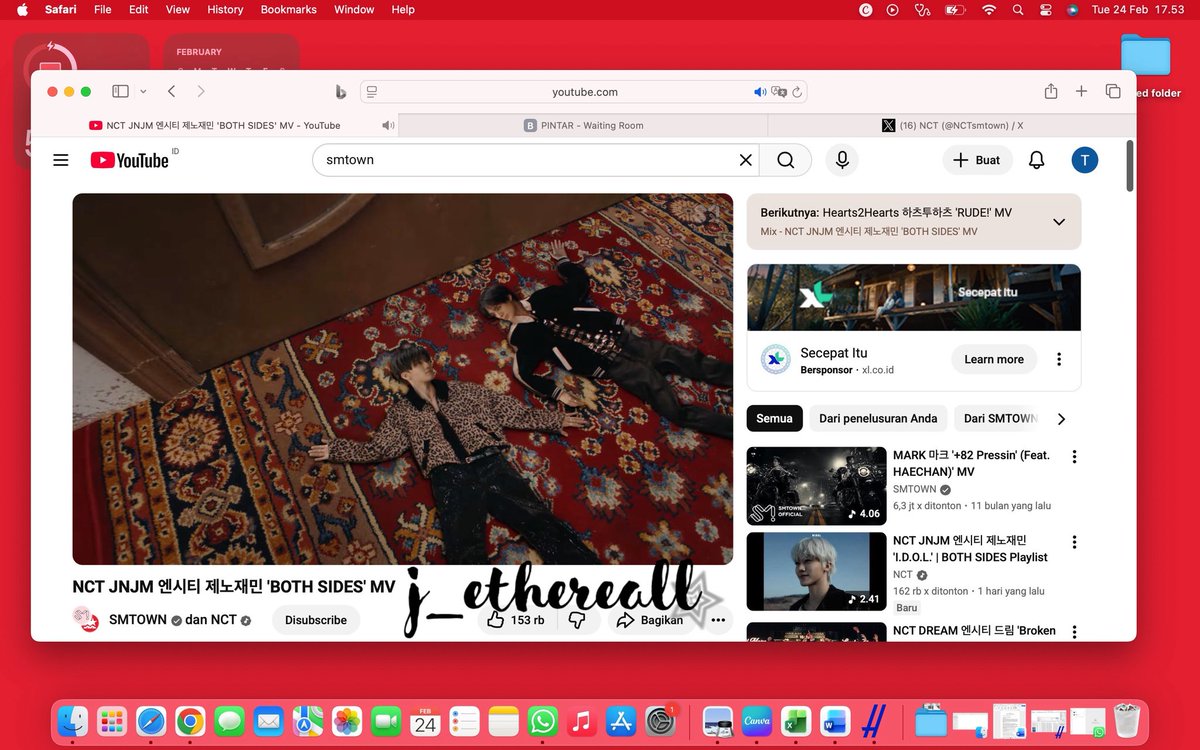1200x750 pixels.
Task: Select the Dari SMTOWN chip
Action: pos(1000,419)
